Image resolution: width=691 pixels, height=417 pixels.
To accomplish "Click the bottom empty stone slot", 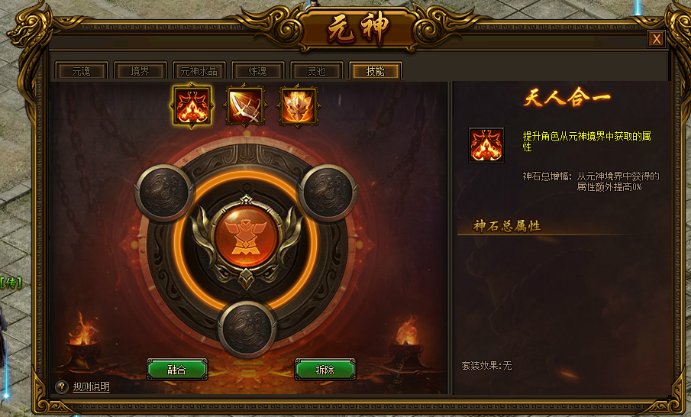I will [x=247, y=329].
